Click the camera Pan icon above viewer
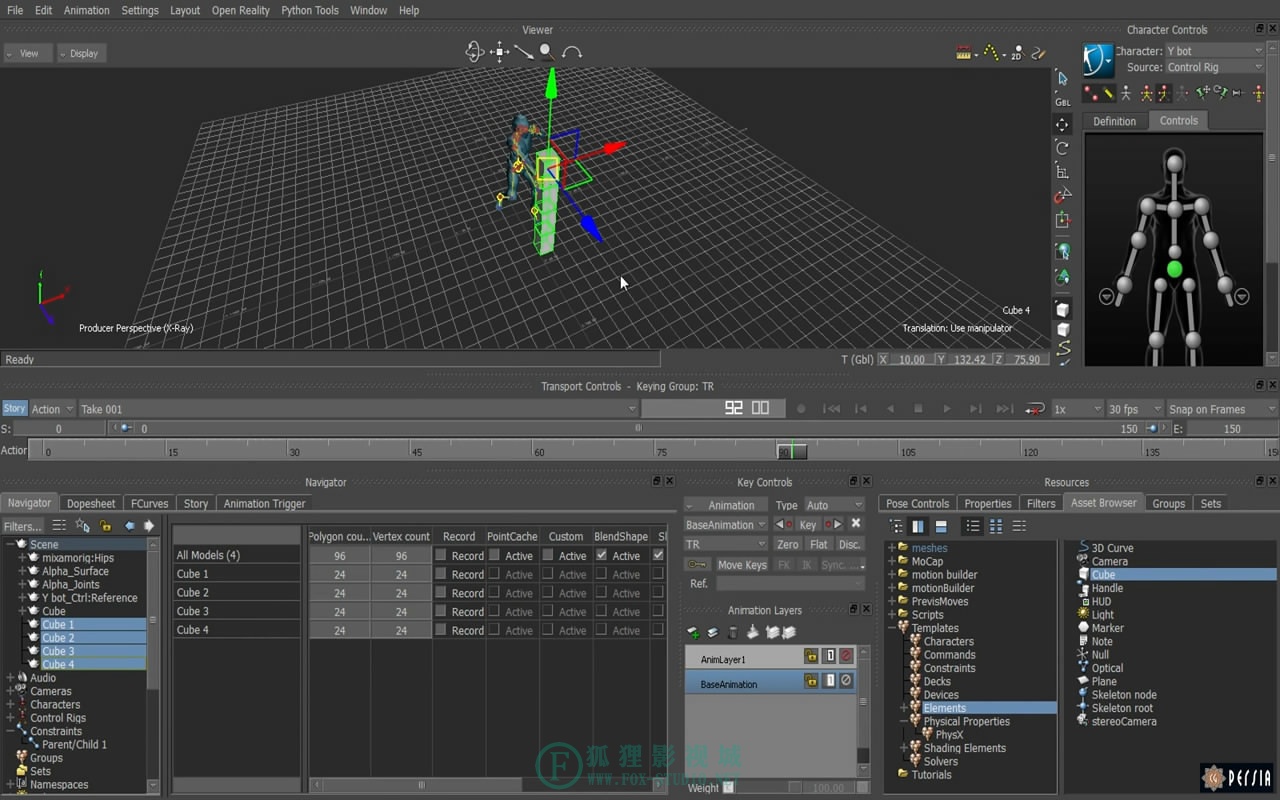 499,52
